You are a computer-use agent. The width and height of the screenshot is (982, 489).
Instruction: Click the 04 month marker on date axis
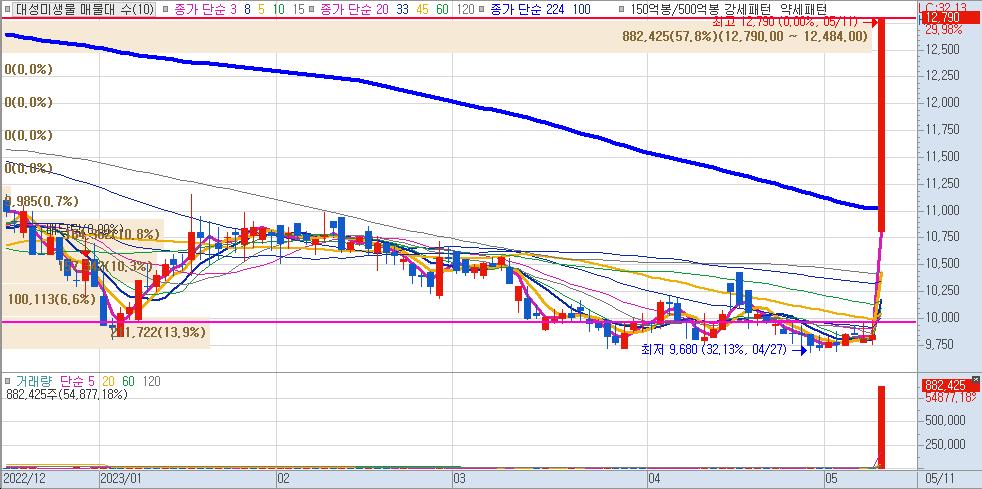coord(655,480)
